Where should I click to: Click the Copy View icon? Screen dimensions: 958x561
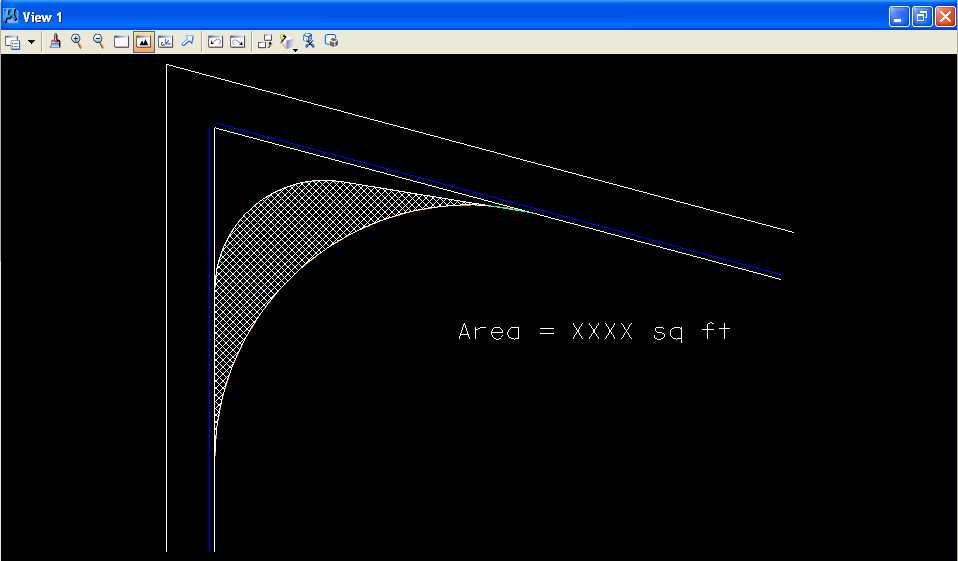(x=265, y=42)
